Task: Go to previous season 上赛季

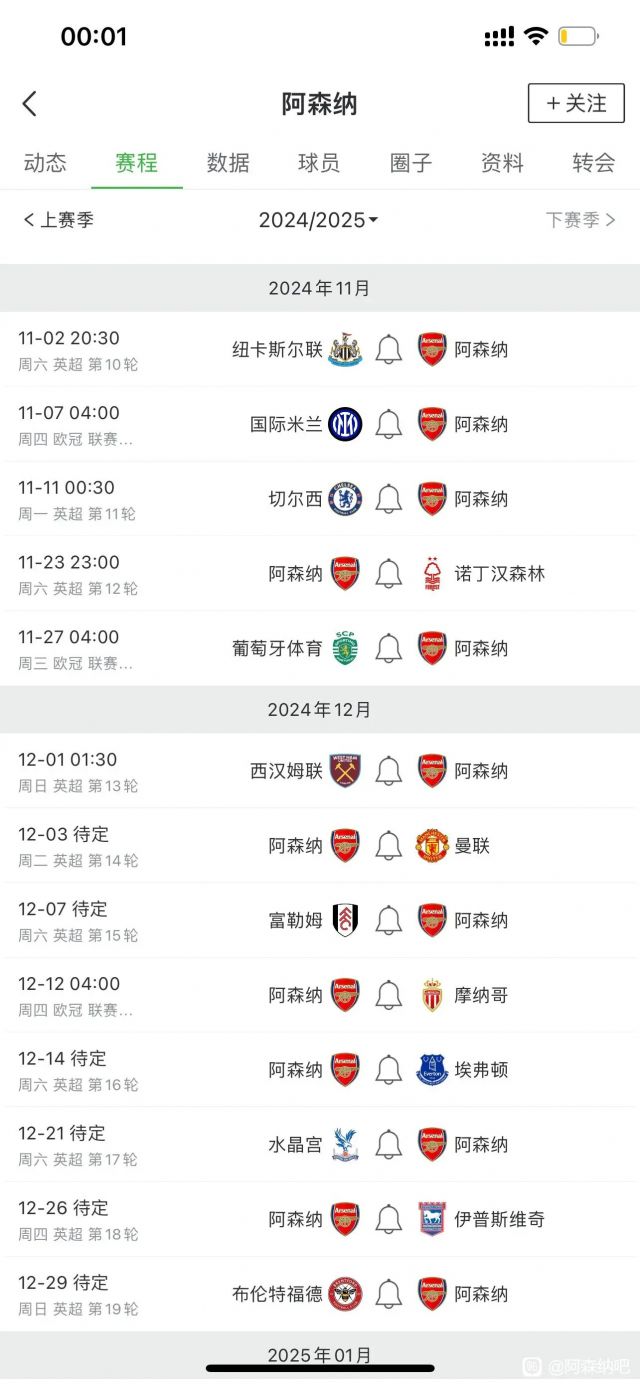Action: 58,220
